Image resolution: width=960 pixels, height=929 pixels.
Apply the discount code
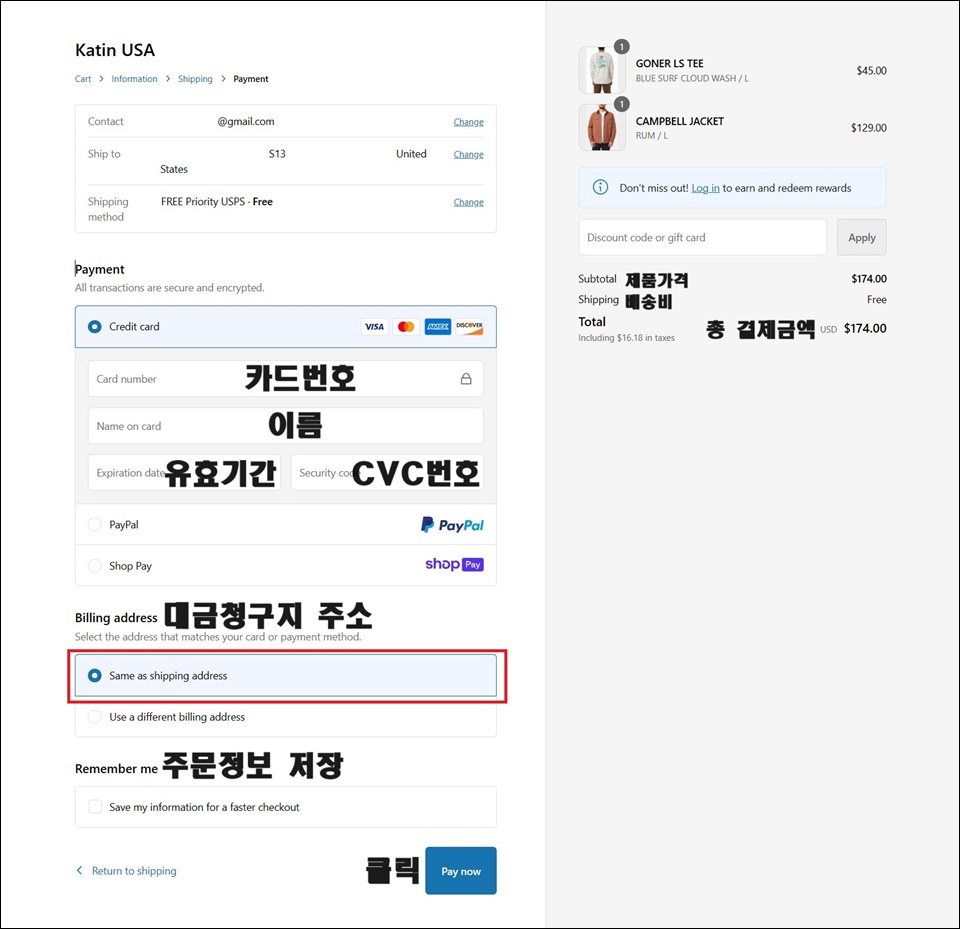(861, 237)
